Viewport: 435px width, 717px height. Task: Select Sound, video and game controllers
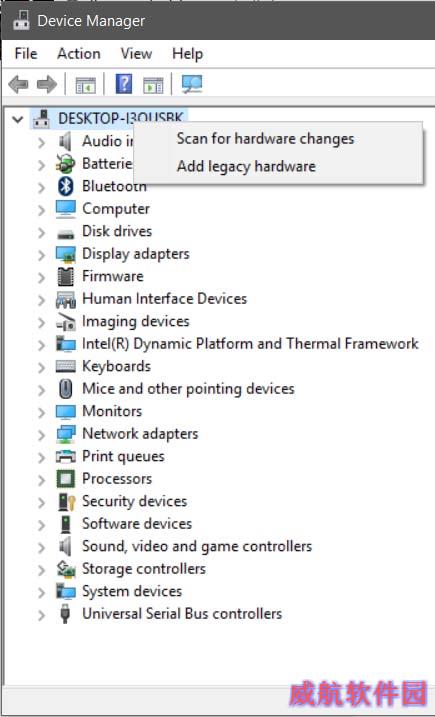point(197,546)
